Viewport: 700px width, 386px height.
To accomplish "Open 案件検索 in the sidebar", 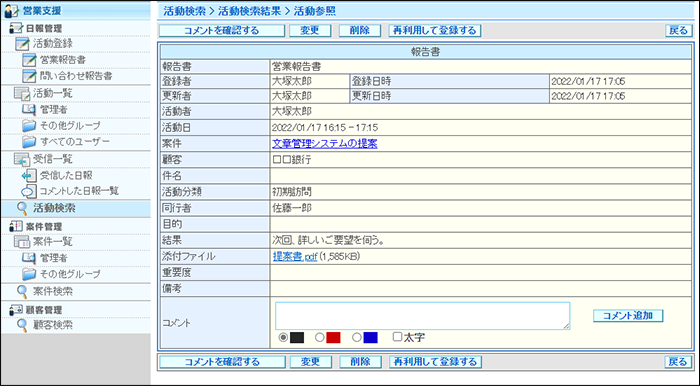I will click(x=53, y=292).
